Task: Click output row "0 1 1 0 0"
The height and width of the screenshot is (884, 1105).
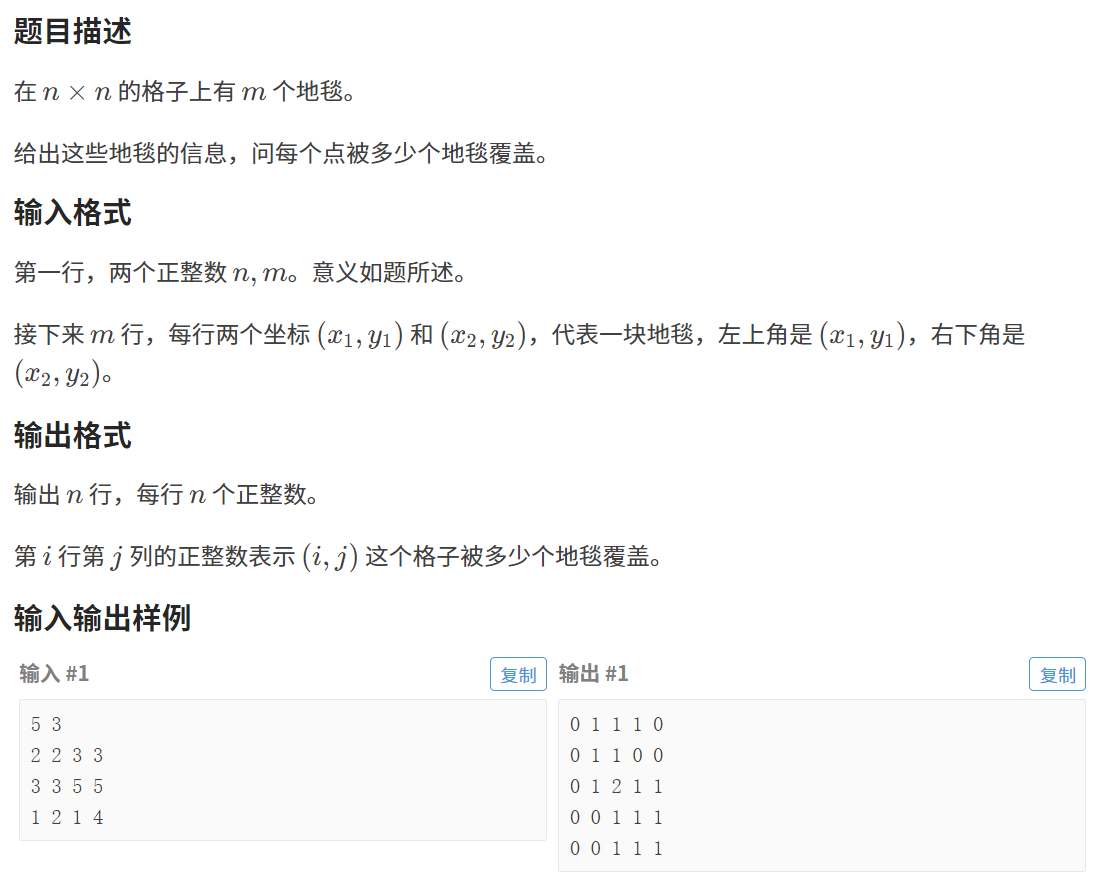Action: 617,756
